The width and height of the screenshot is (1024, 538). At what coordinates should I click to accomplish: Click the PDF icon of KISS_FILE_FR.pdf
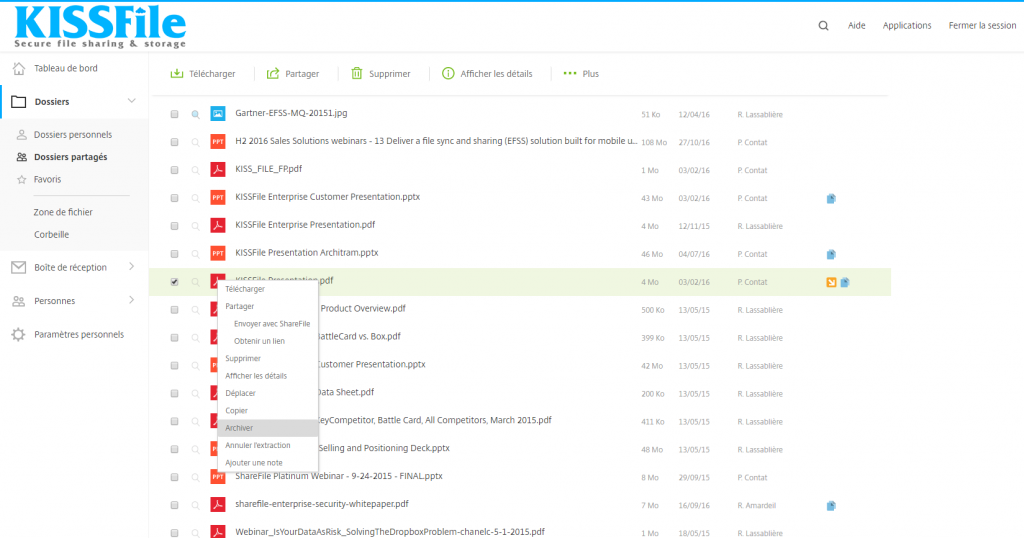click(x=217, y=170)
